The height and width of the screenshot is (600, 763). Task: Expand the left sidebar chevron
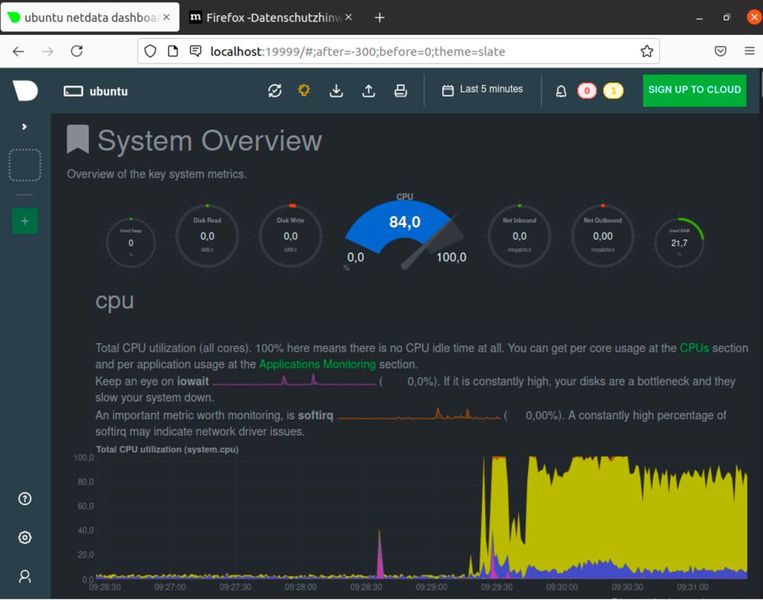[x=24, y=127]
